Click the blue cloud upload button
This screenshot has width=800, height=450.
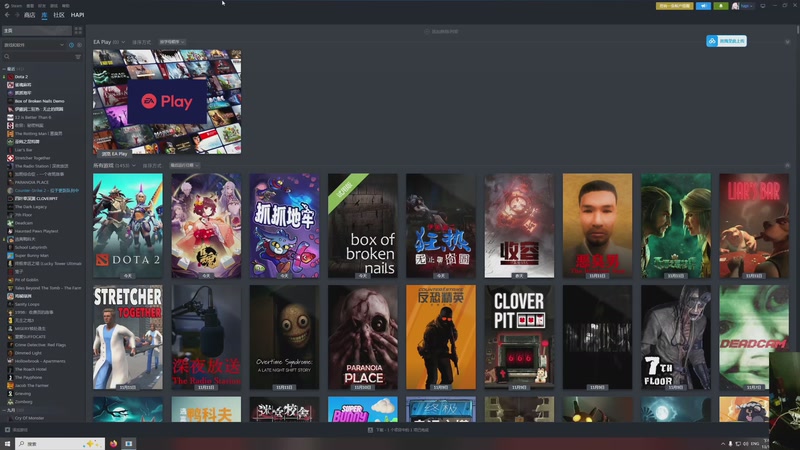tap(726, 41)
